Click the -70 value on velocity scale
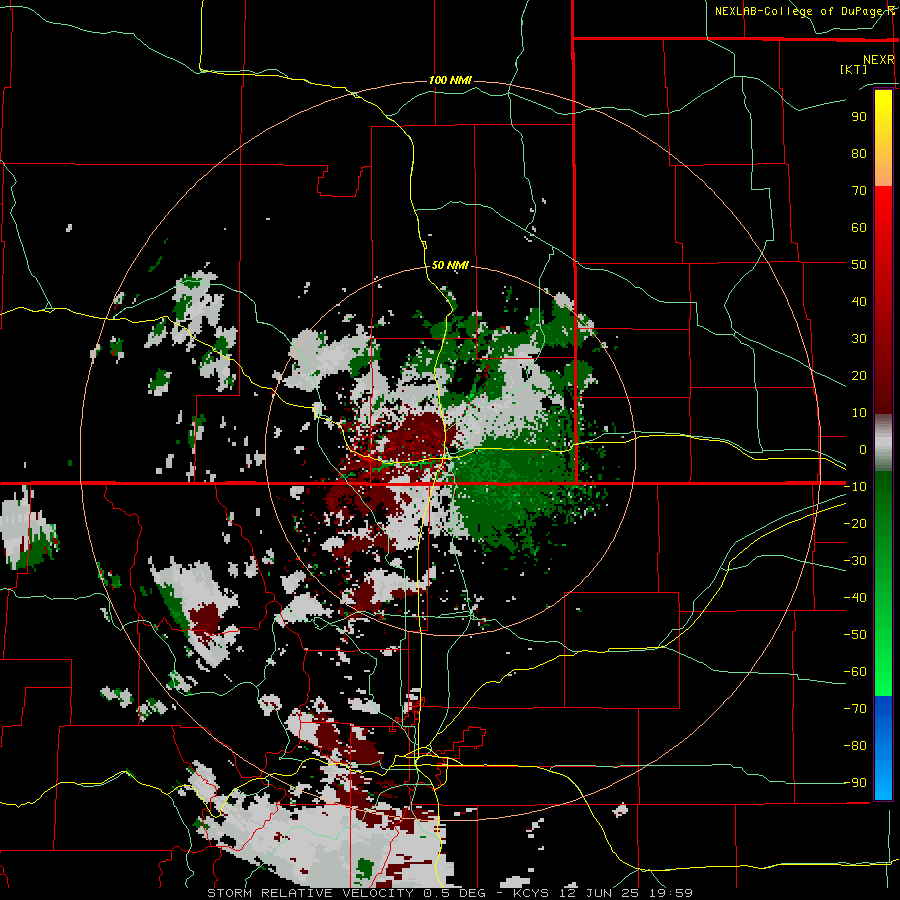Screen dimensions: 900x900 [x=856, y=709]
